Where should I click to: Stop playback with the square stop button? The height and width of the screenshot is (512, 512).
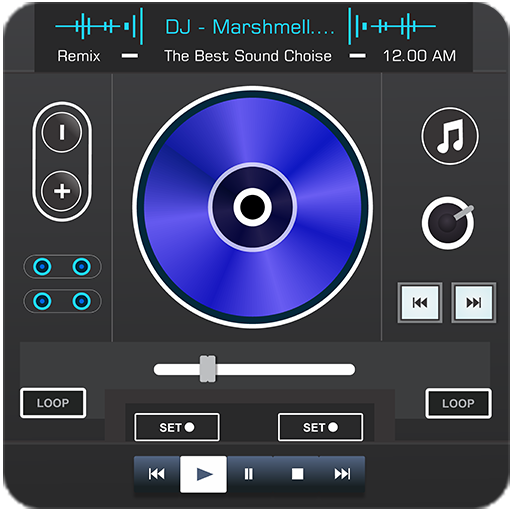coord(297,474)
